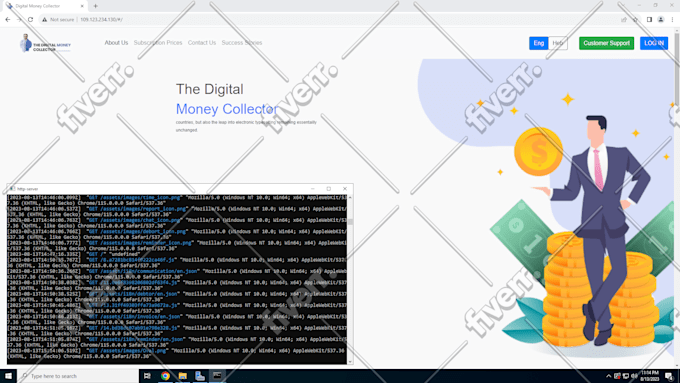Reload the page with refresh icon
Viewport: 680px width, 383px height.
click(30, 20)
